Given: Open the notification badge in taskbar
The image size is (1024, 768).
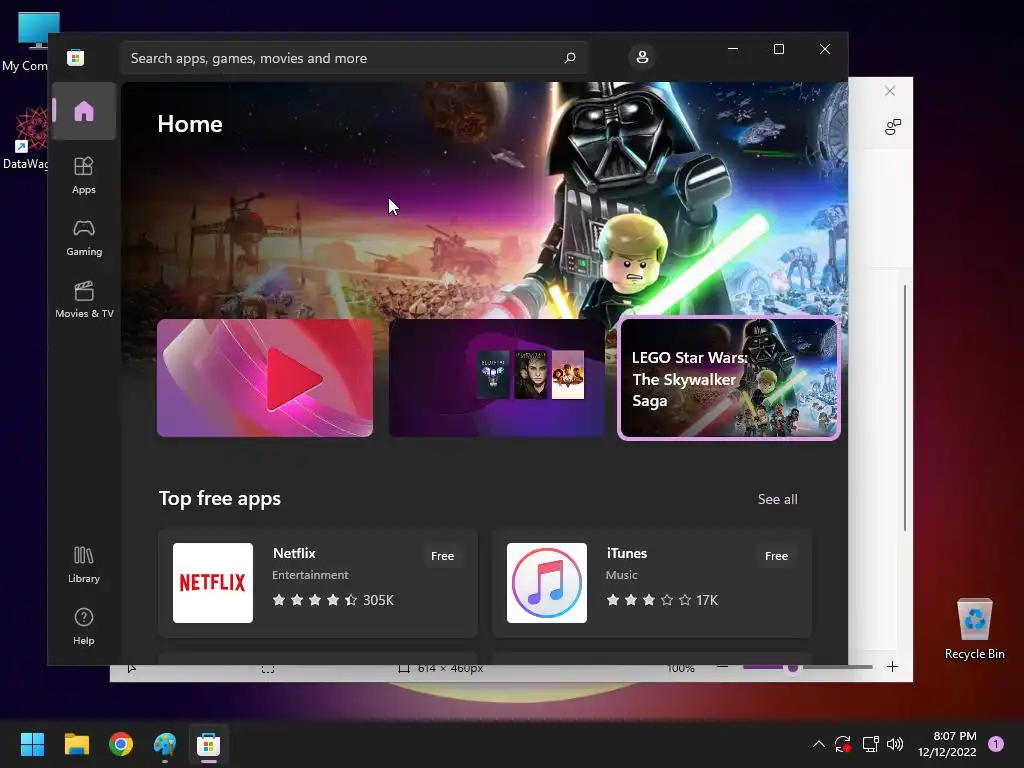Looking at the screenshot, I should tap(996, 743).
